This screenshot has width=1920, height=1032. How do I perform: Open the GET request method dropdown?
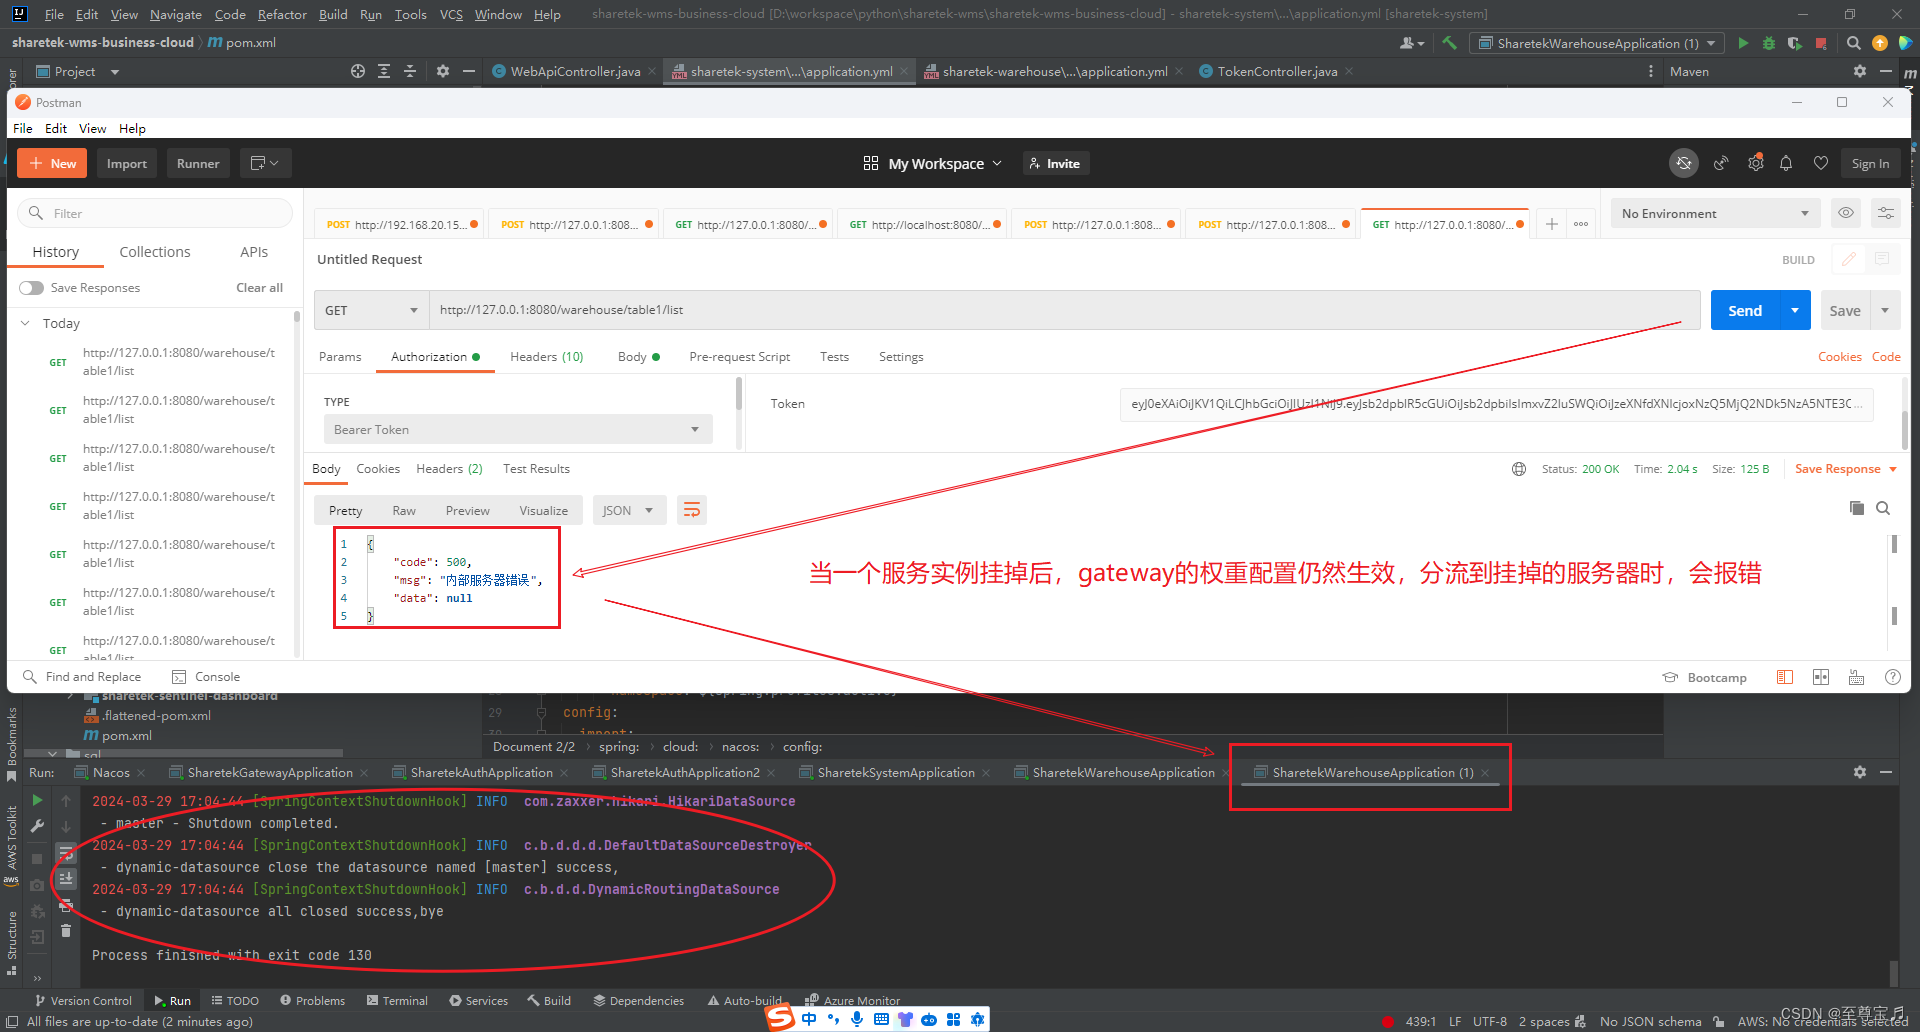point(370,310)
